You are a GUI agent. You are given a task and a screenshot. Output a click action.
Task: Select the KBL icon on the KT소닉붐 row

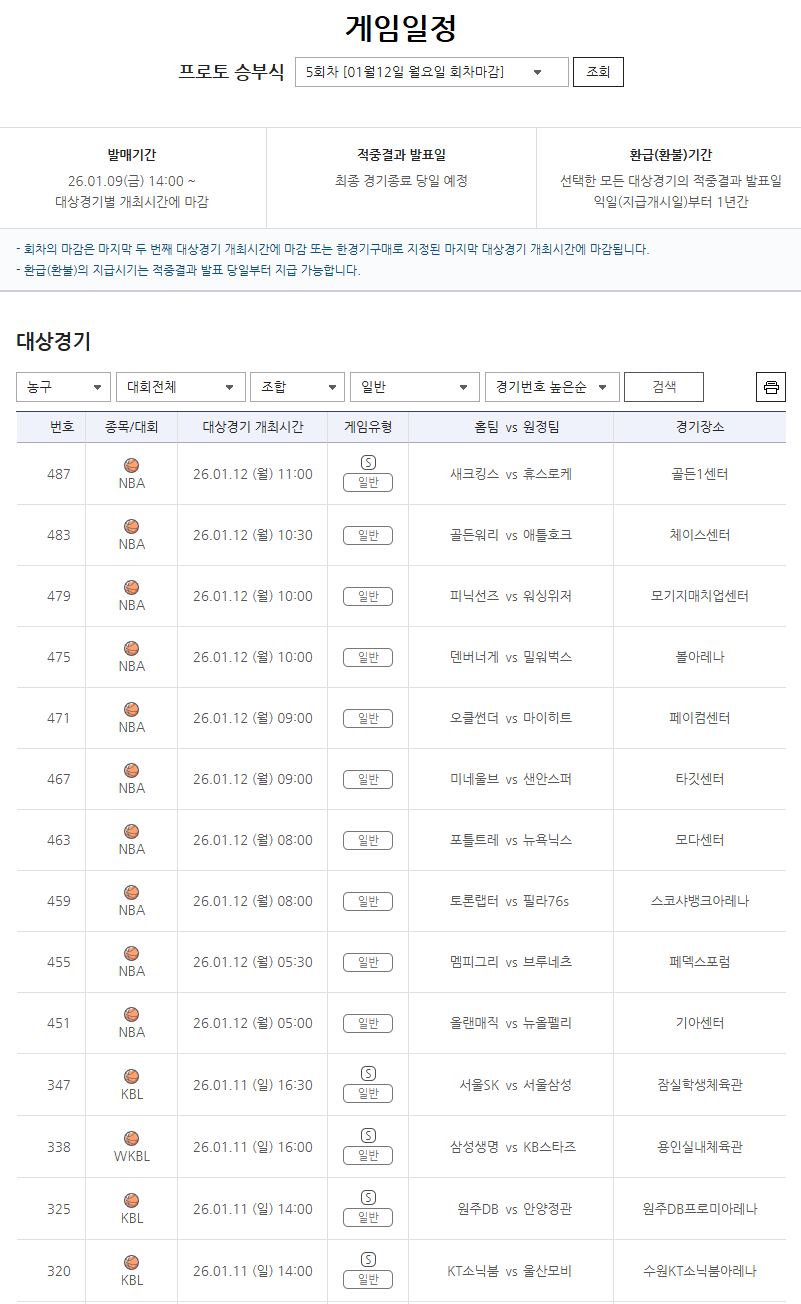[x=130, y=1262]
